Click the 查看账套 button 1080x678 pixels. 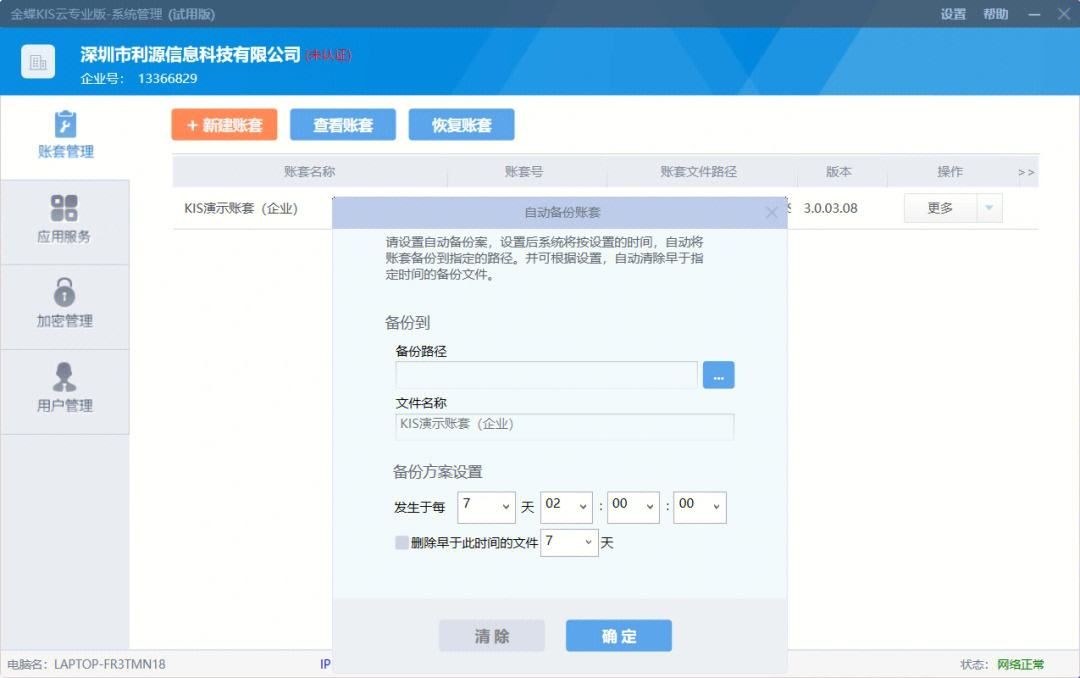[343, 125]
